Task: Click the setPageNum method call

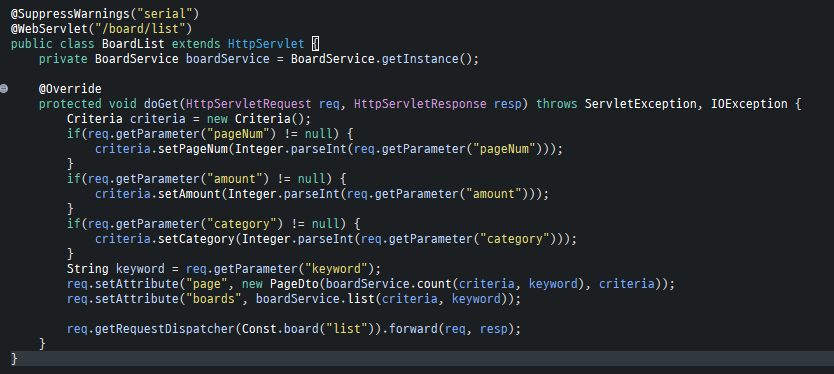Action: 193,148
